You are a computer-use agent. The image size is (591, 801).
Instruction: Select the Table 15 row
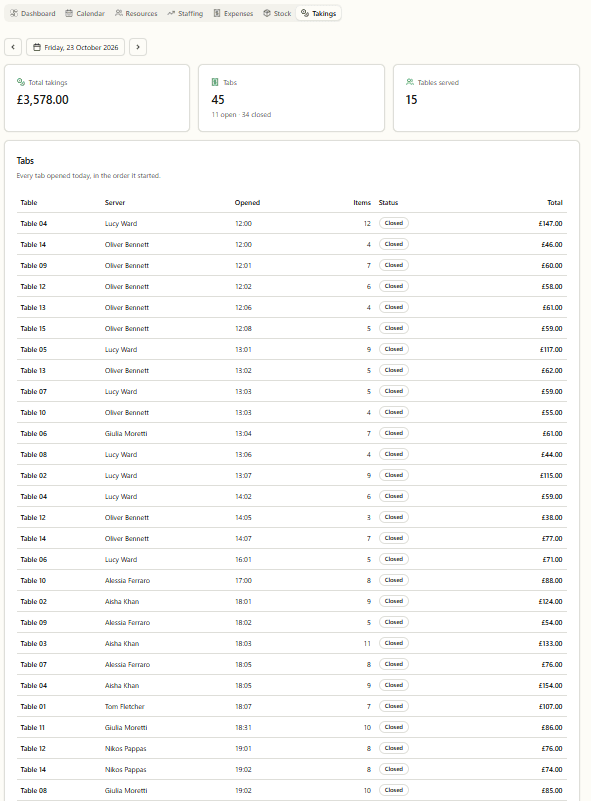point(292,328)
